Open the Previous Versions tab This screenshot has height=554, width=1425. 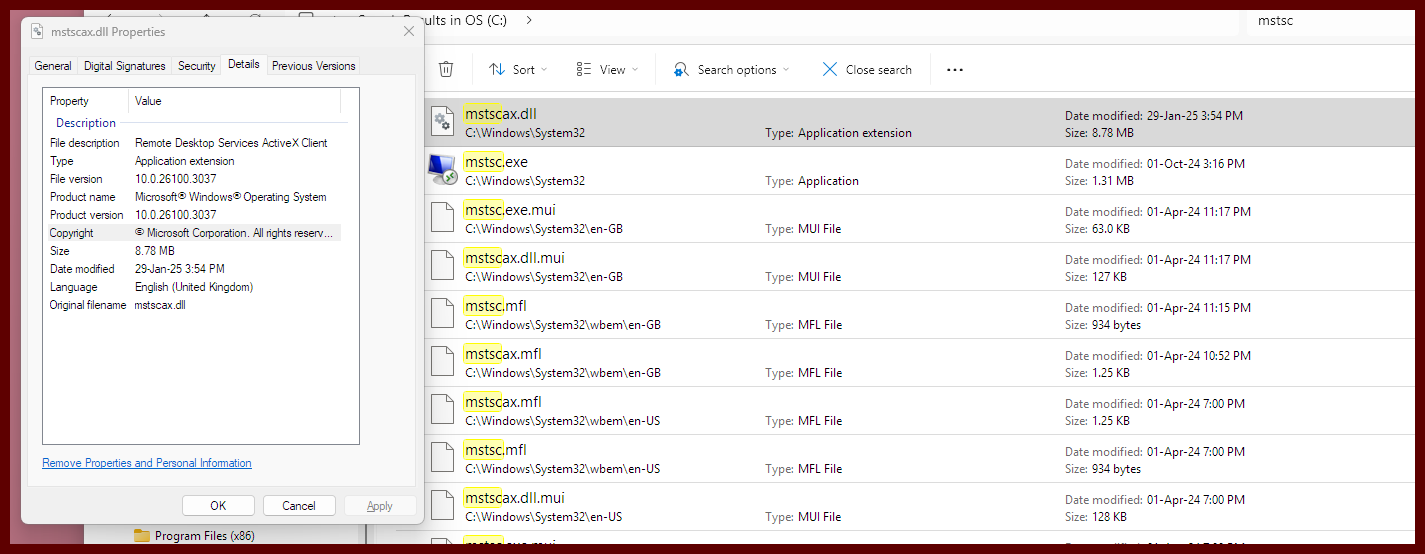click(314, 66)
